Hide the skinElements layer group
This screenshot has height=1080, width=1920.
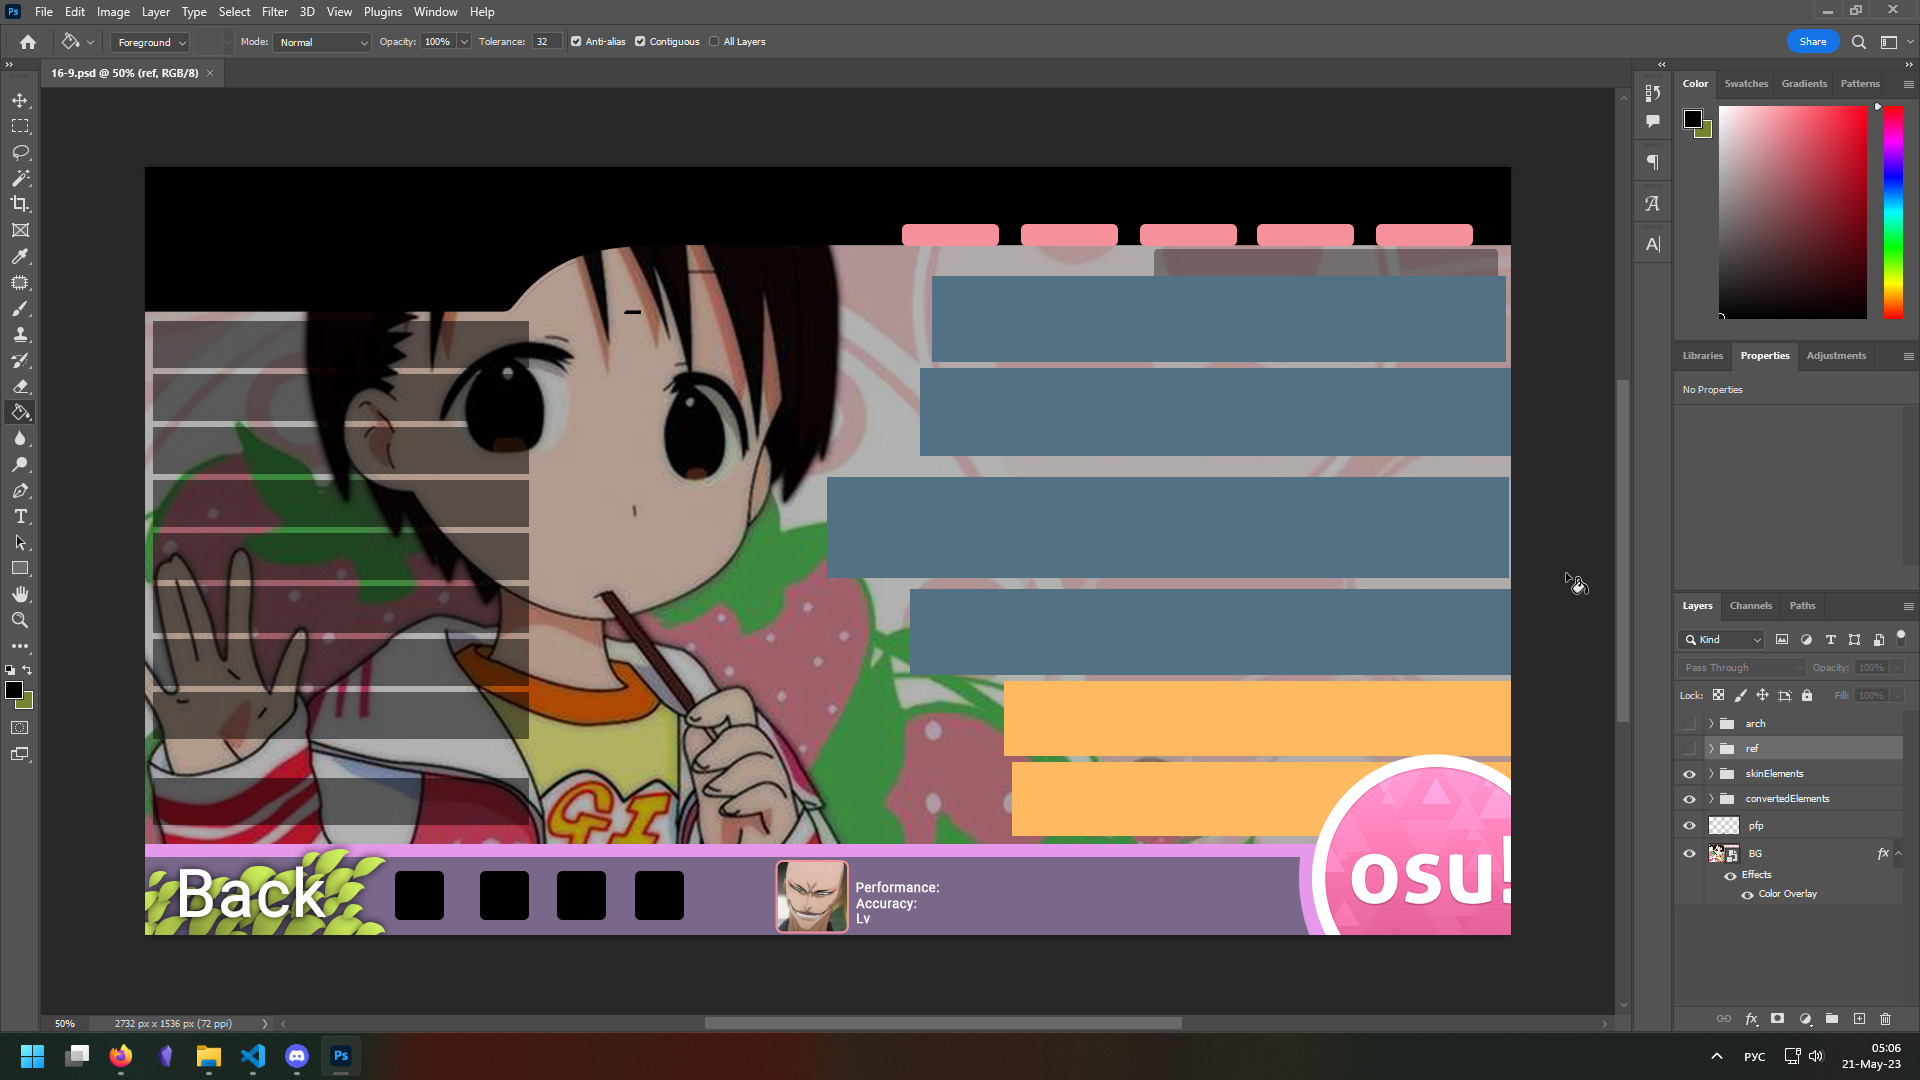pyautogui.click(x=1689, y=774)
